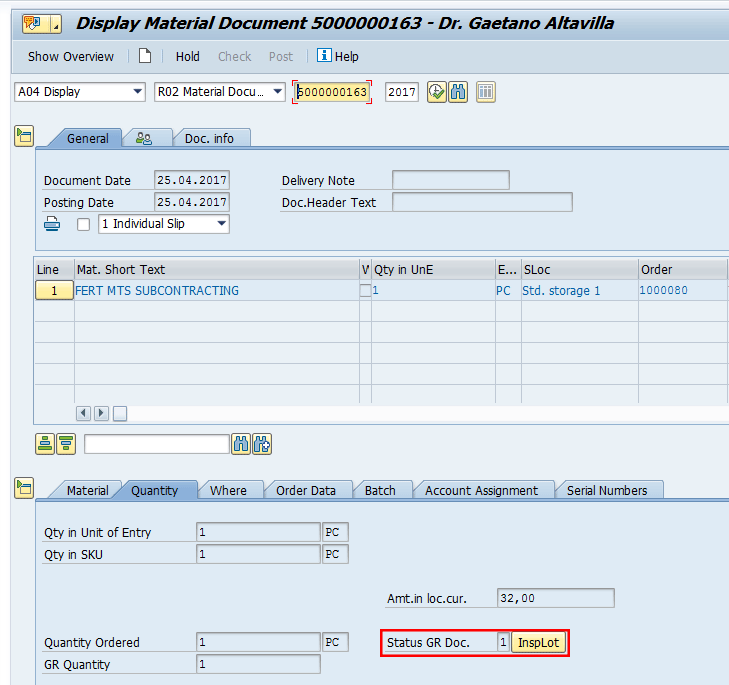Click the sort ascending icon under item table
Viewport: 729px width, 685px height.
point(44,444)
